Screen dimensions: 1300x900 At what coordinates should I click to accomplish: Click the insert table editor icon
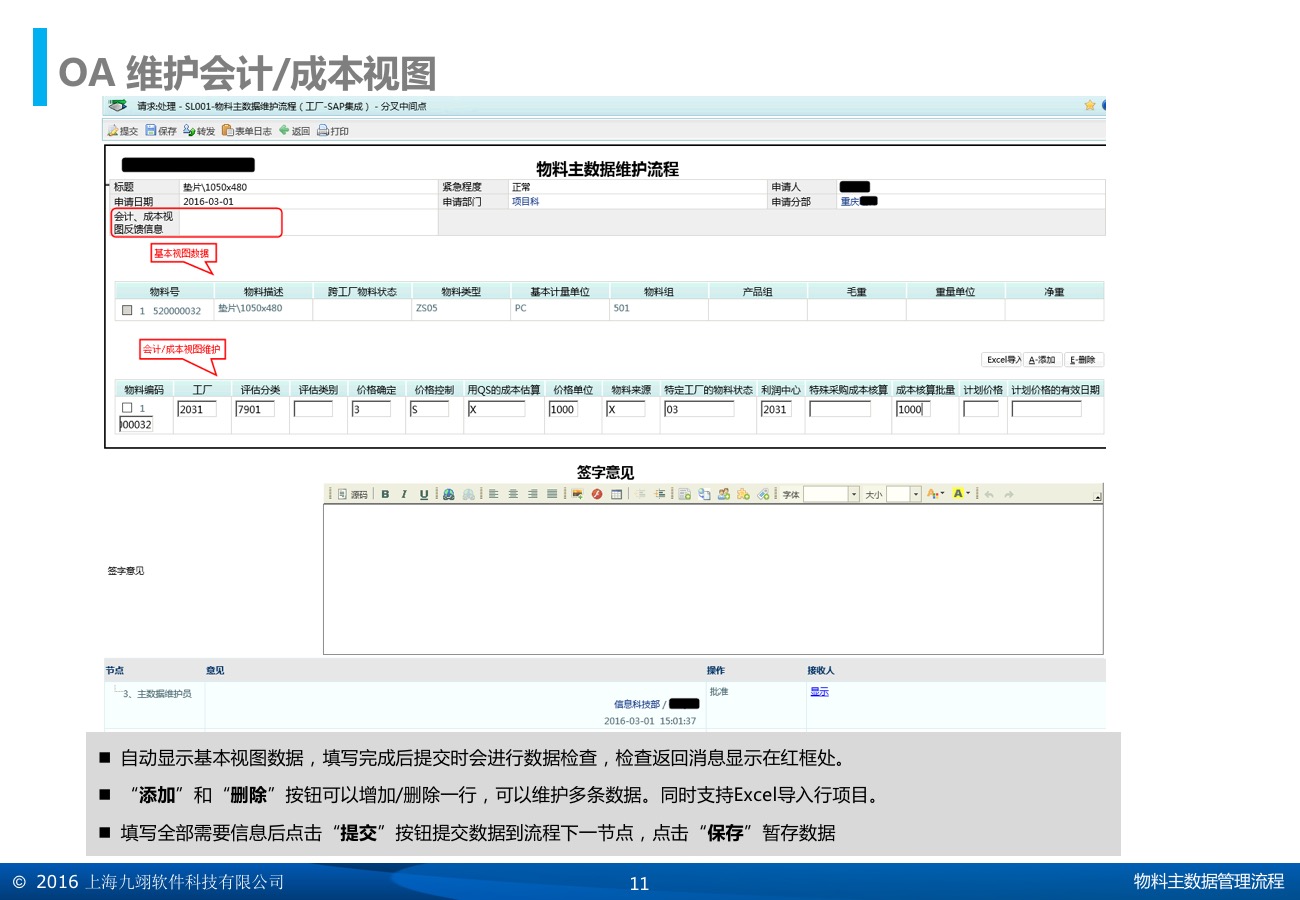(617, 494)
